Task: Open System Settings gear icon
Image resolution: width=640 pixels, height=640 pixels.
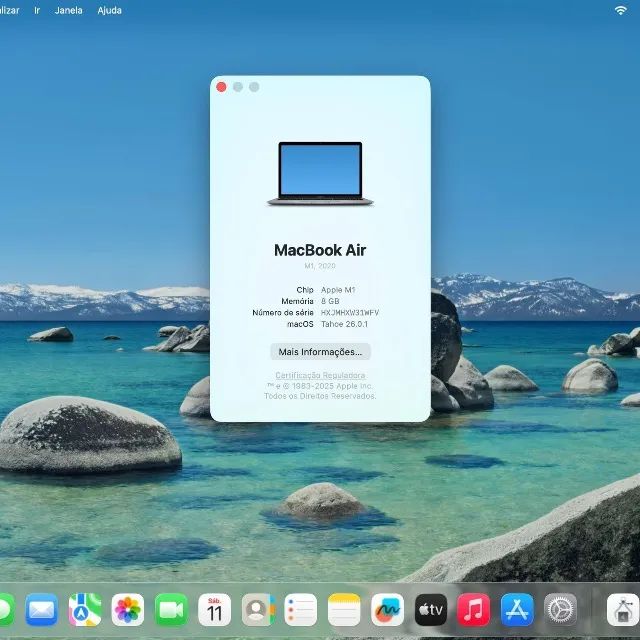Action: tap(560, 610)
